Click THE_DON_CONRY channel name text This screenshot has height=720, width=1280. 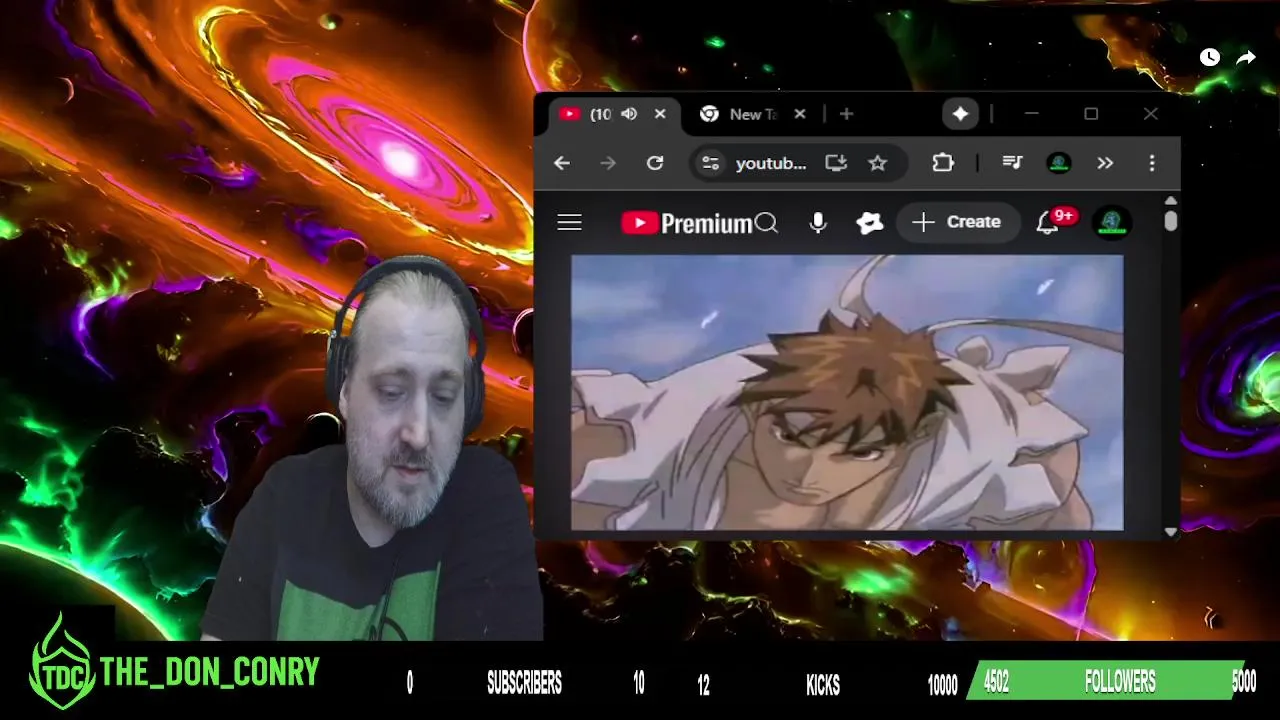tap(210, 673)
